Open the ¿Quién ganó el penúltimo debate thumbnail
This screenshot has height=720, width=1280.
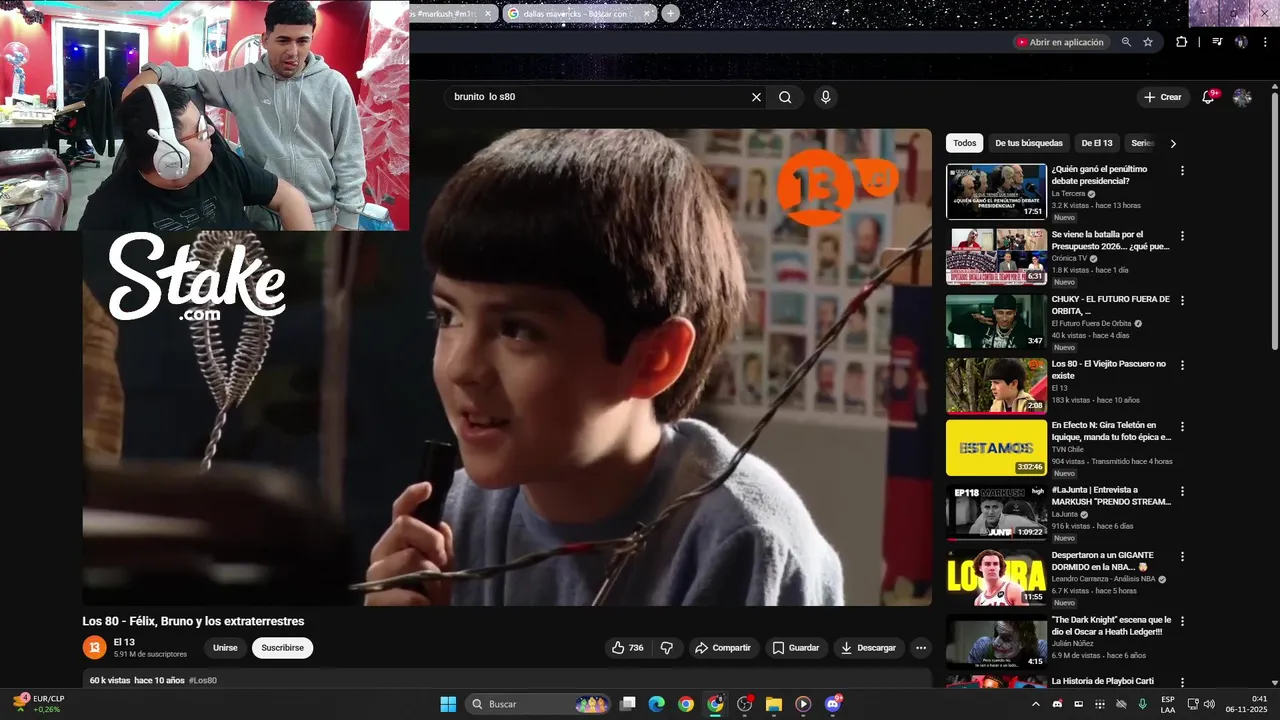coord(996,191)
